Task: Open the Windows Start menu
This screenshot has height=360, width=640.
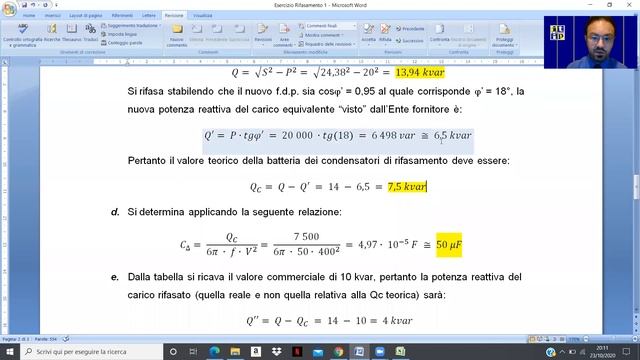Action: [x=9, y=351]
